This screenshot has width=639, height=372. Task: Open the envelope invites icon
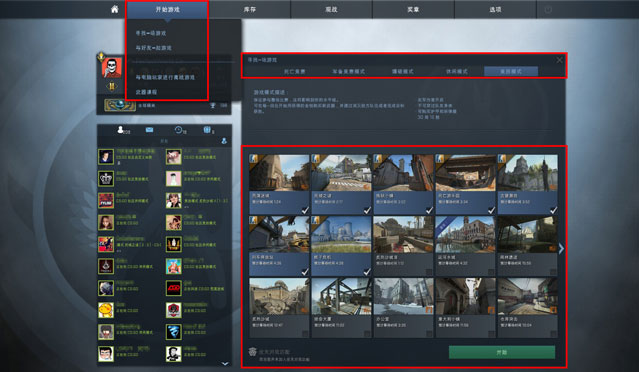[x=150, y=130]
